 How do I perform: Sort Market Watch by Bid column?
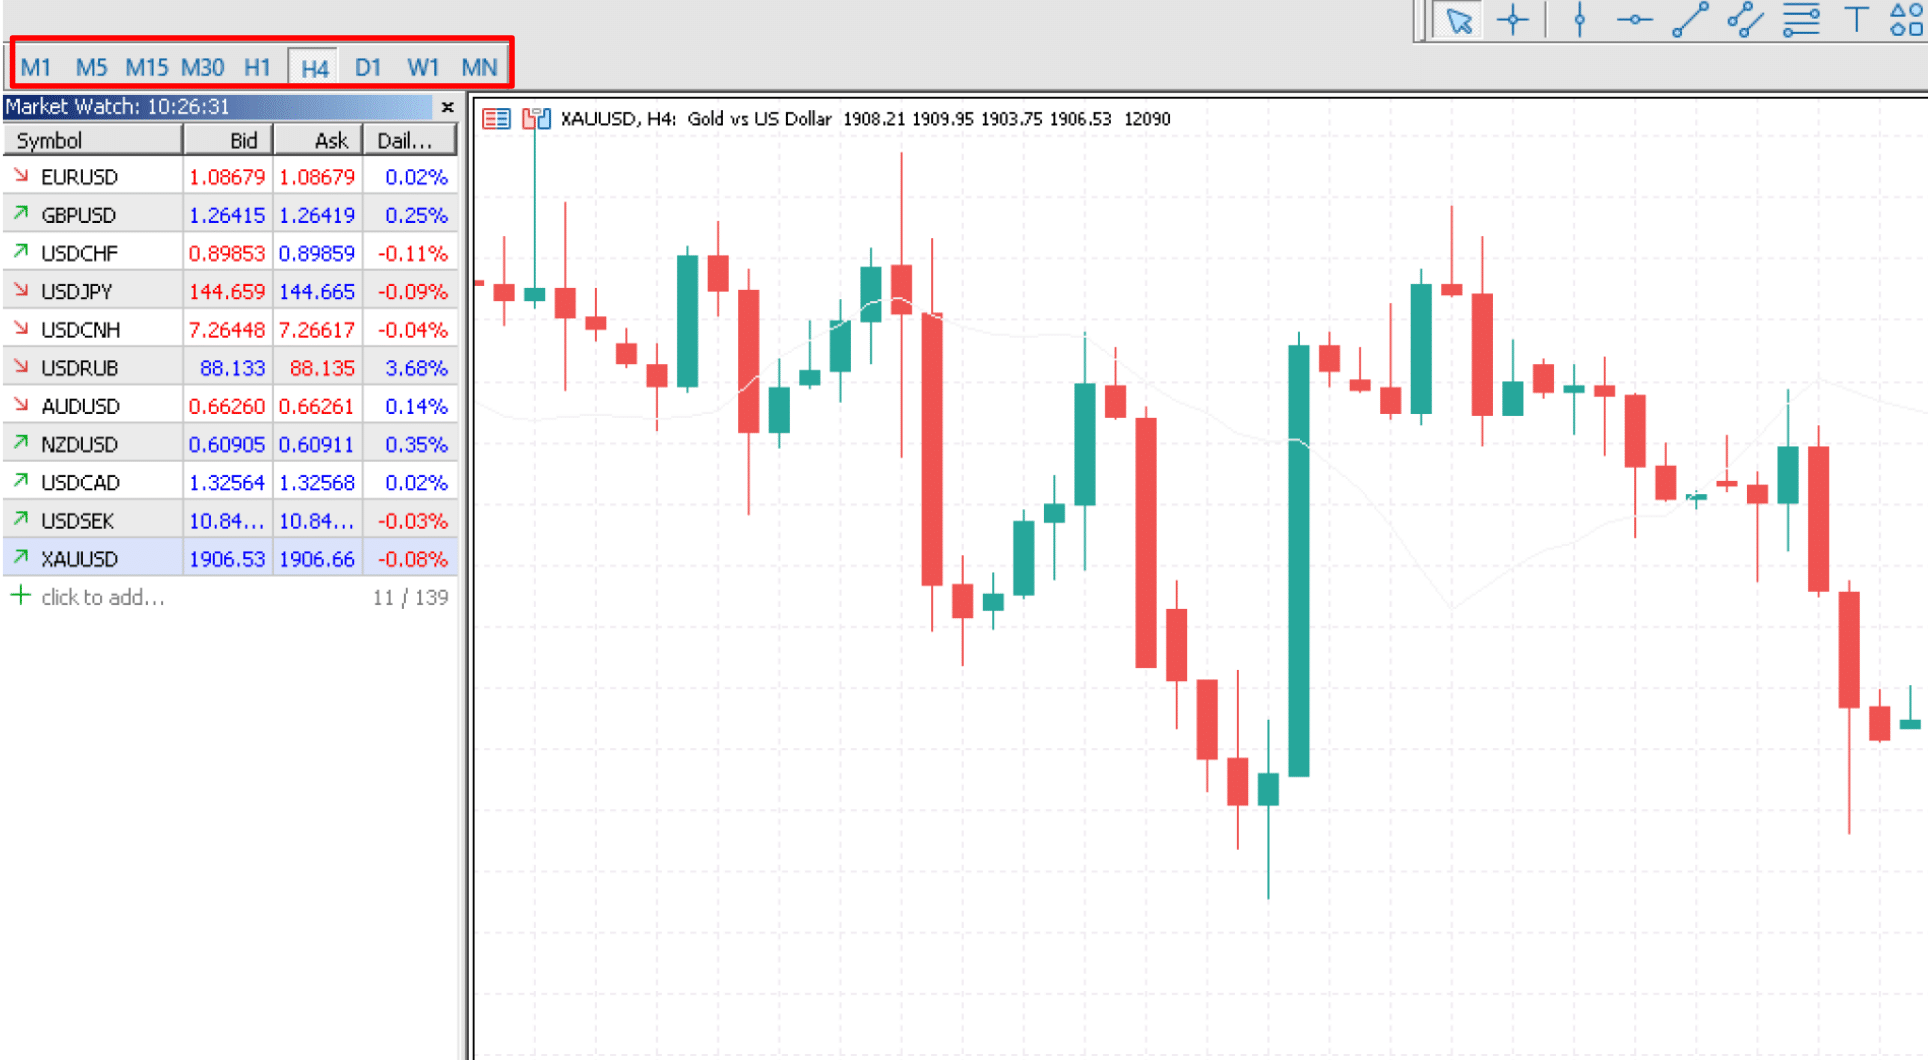pyautogui.click(x=228, y=140)
